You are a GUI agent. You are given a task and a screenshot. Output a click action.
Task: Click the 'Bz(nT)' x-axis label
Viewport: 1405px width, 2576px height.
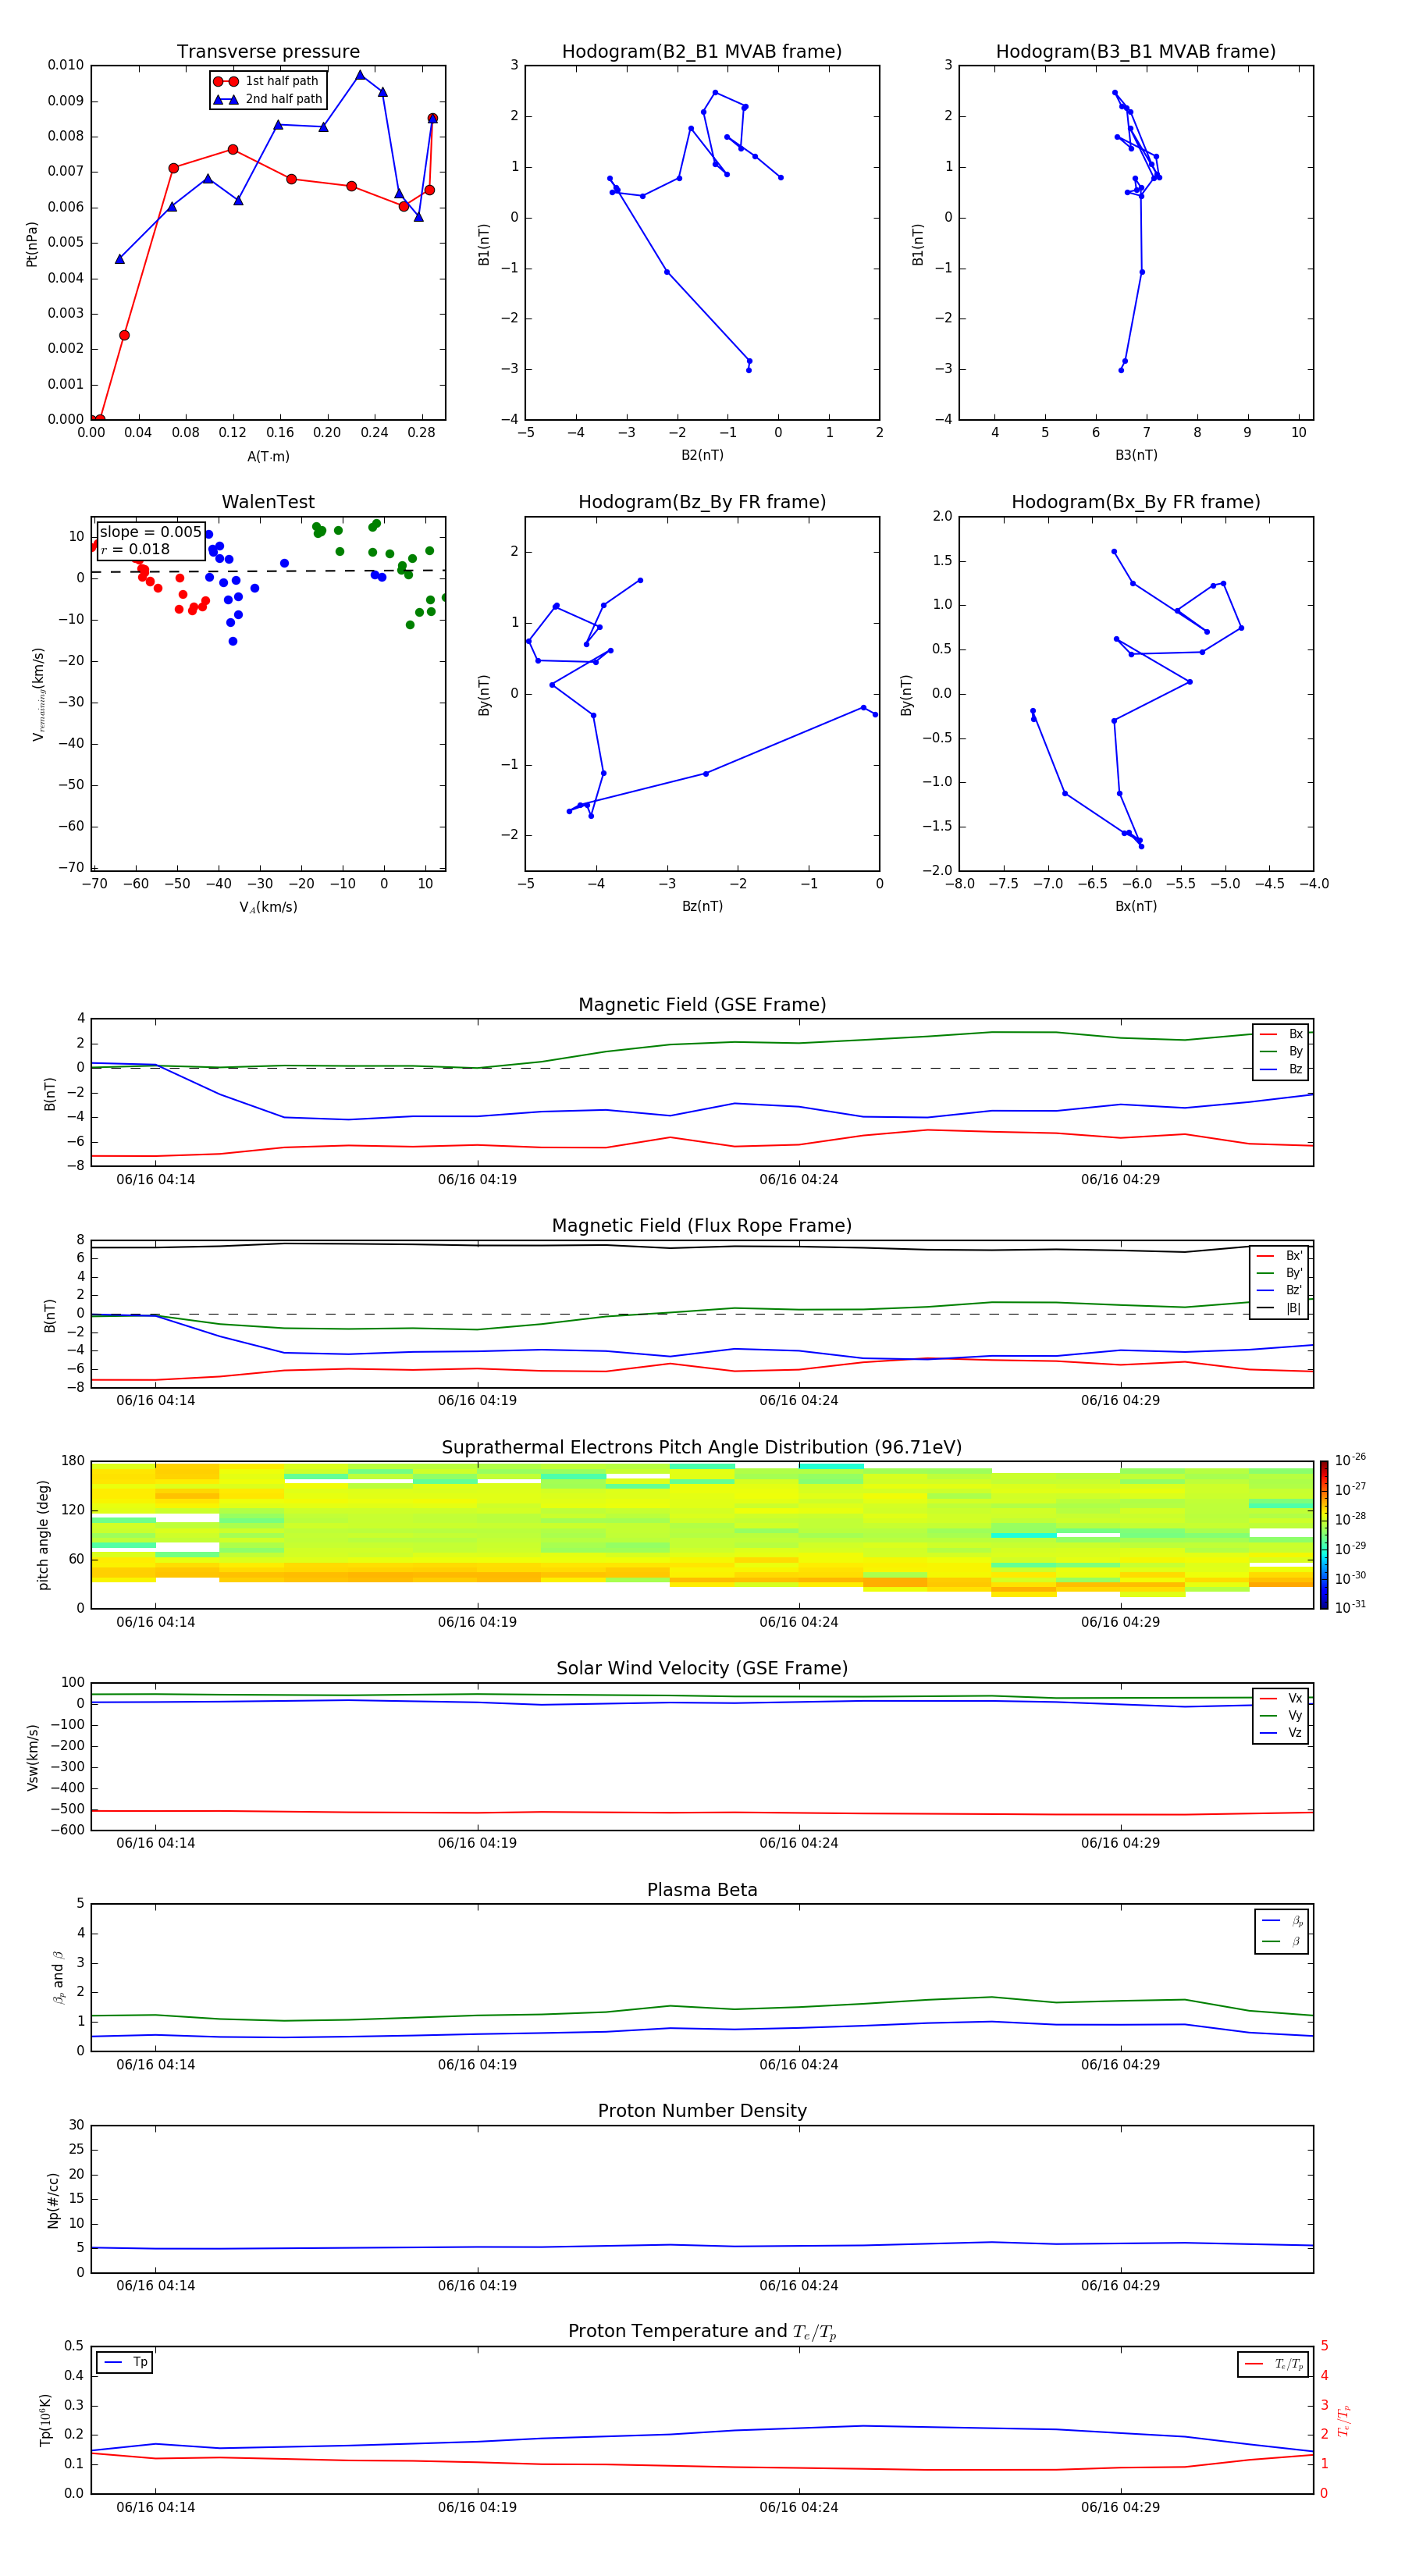[x=702, y=906]
